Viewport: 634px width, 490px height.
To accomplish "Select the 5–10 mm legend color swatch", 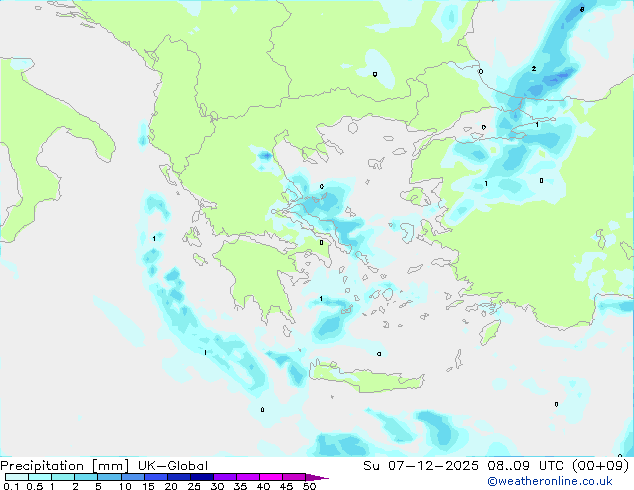I will click(109, 477).
